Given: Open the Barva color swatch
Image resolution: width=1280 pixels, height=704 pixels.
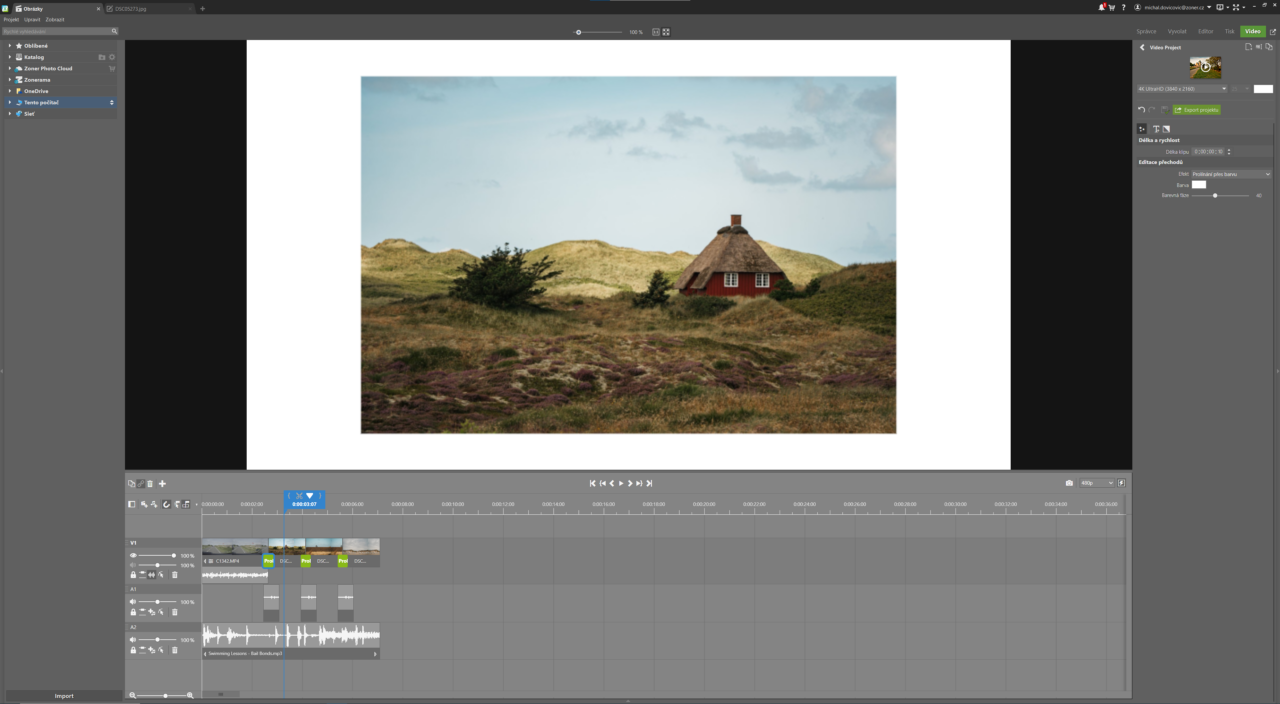Looking at the screenshot, I should click(x=1199, y=184).
